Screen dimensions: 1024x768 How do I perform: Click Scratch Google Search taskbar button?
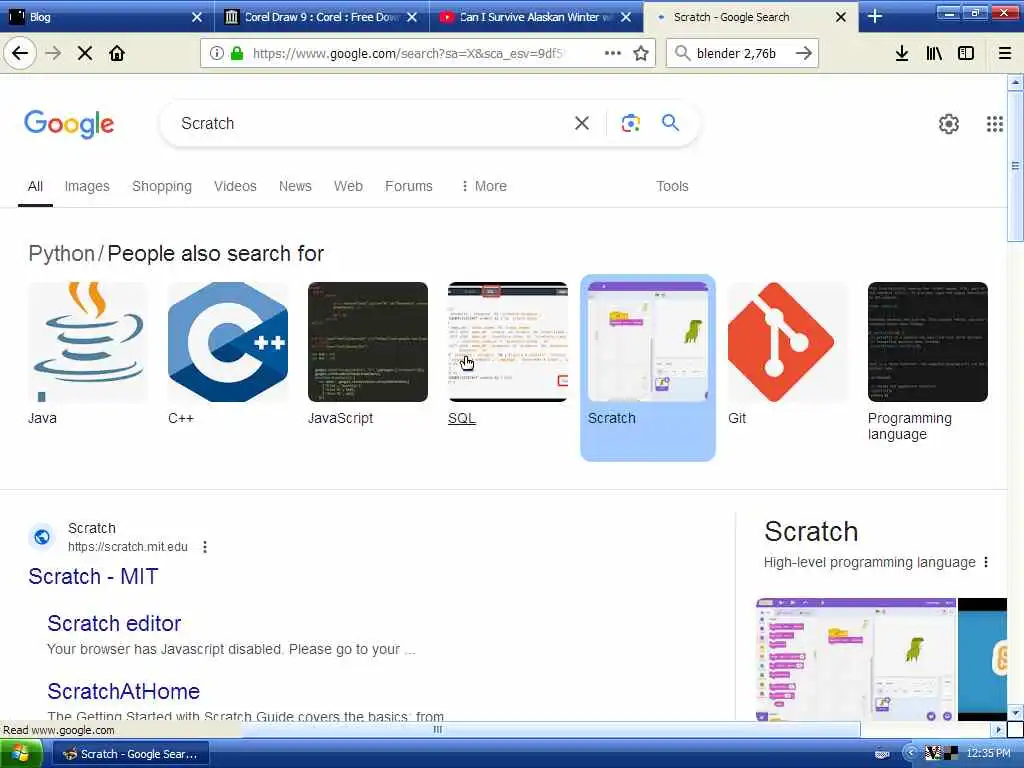click(x=131, y=754)
